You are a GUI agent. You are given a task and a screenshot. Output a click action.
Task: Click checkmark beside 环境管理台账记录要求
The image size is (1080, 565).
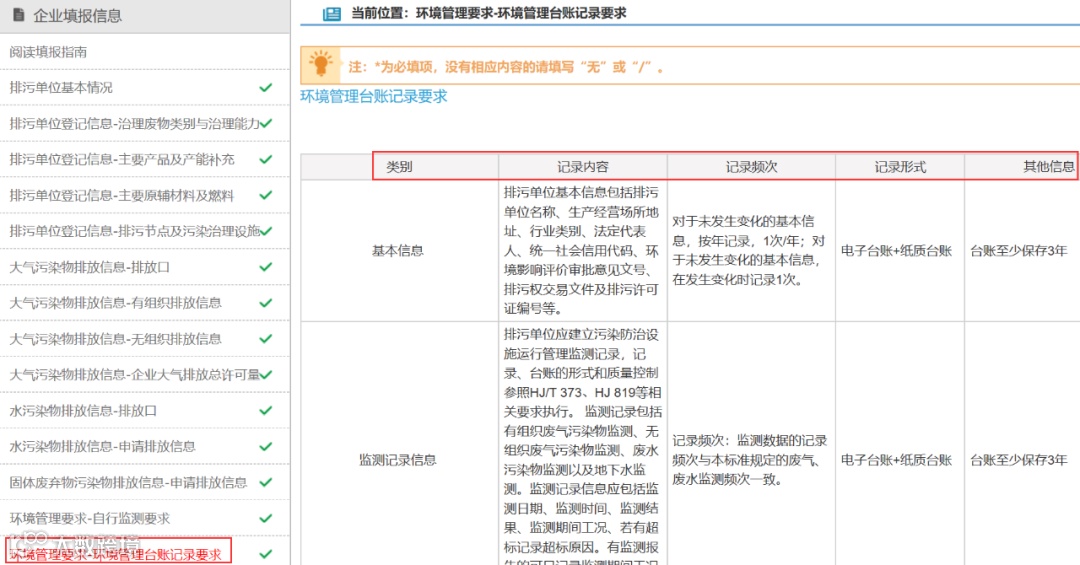pos(266,554)
